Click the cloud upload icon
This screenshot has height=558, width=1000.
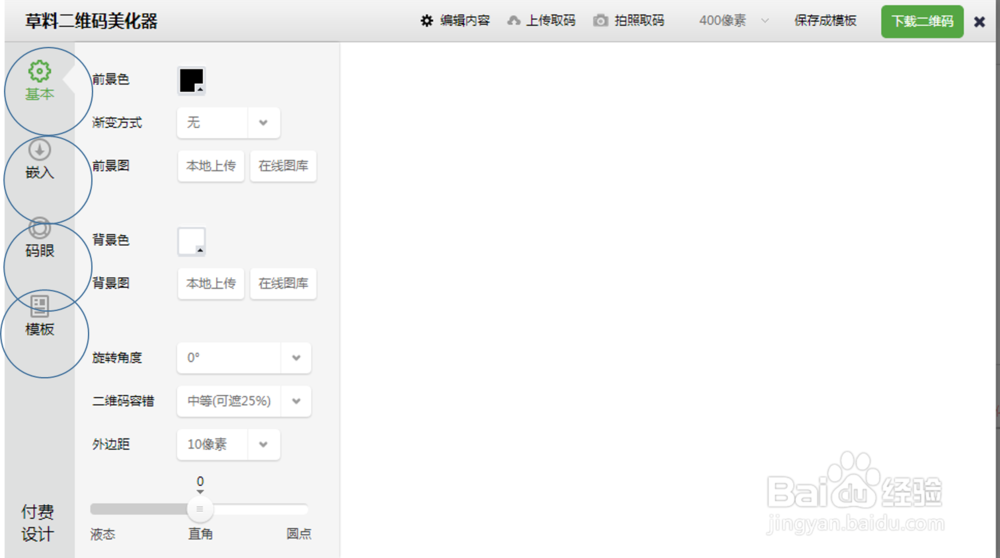point(513,21)
